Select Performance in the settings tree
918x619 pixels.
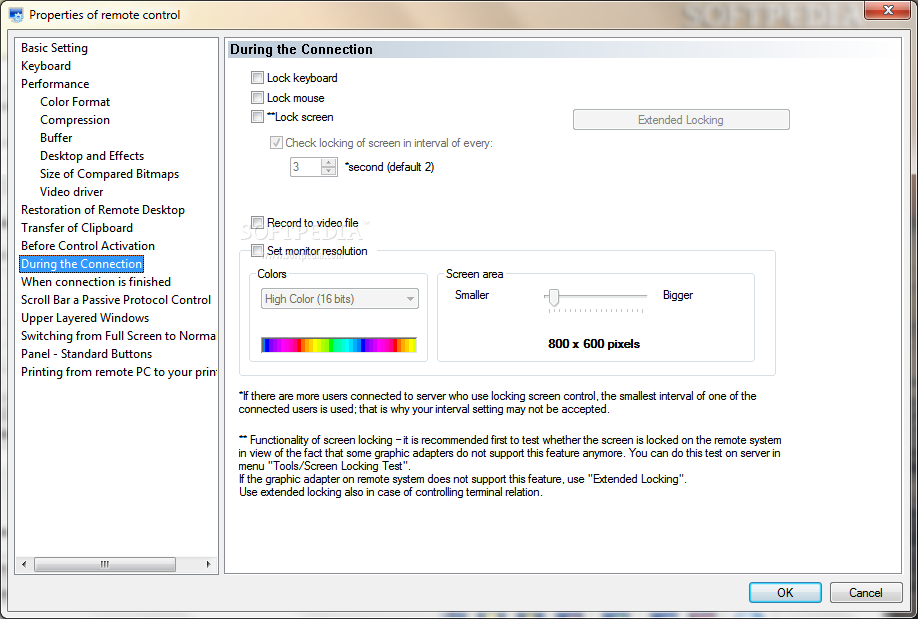(x=55, y=84)
